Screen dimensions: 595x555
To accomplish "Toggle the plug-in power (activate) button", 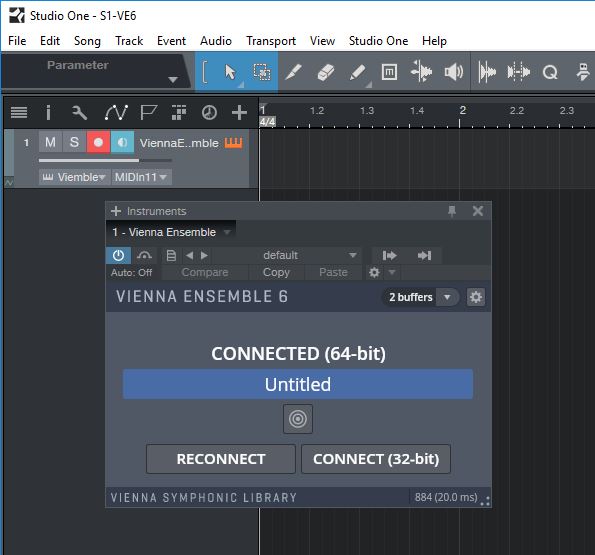I will click(x=118, y=255).
